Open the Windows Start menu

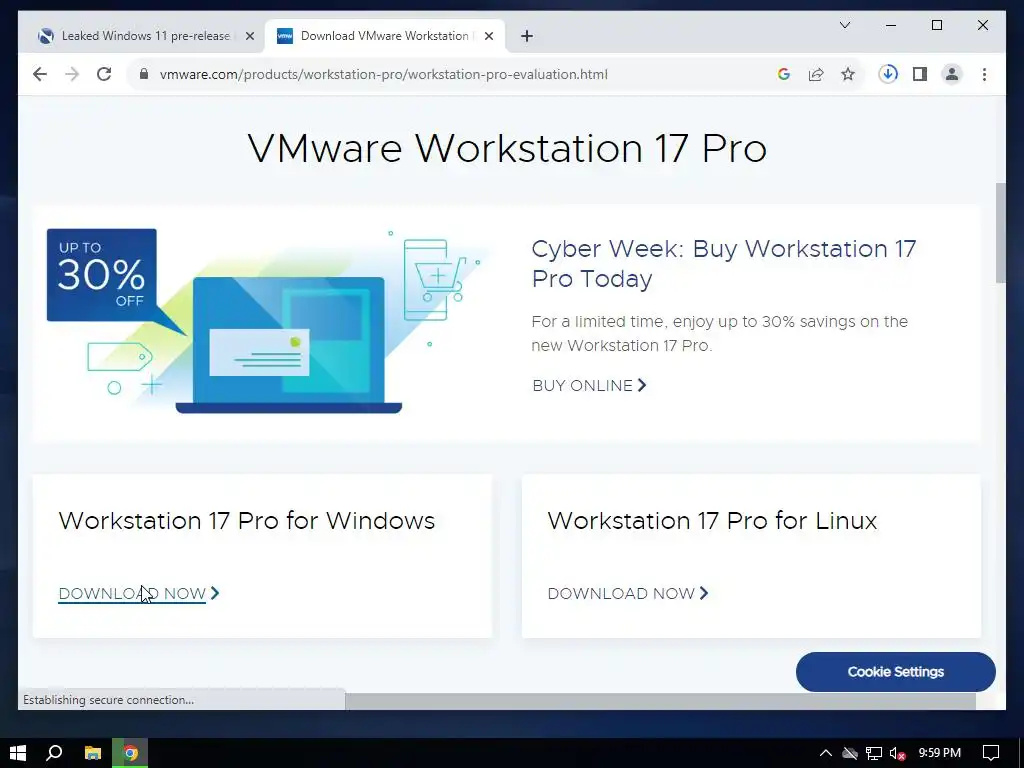click(x=18, y=753)
